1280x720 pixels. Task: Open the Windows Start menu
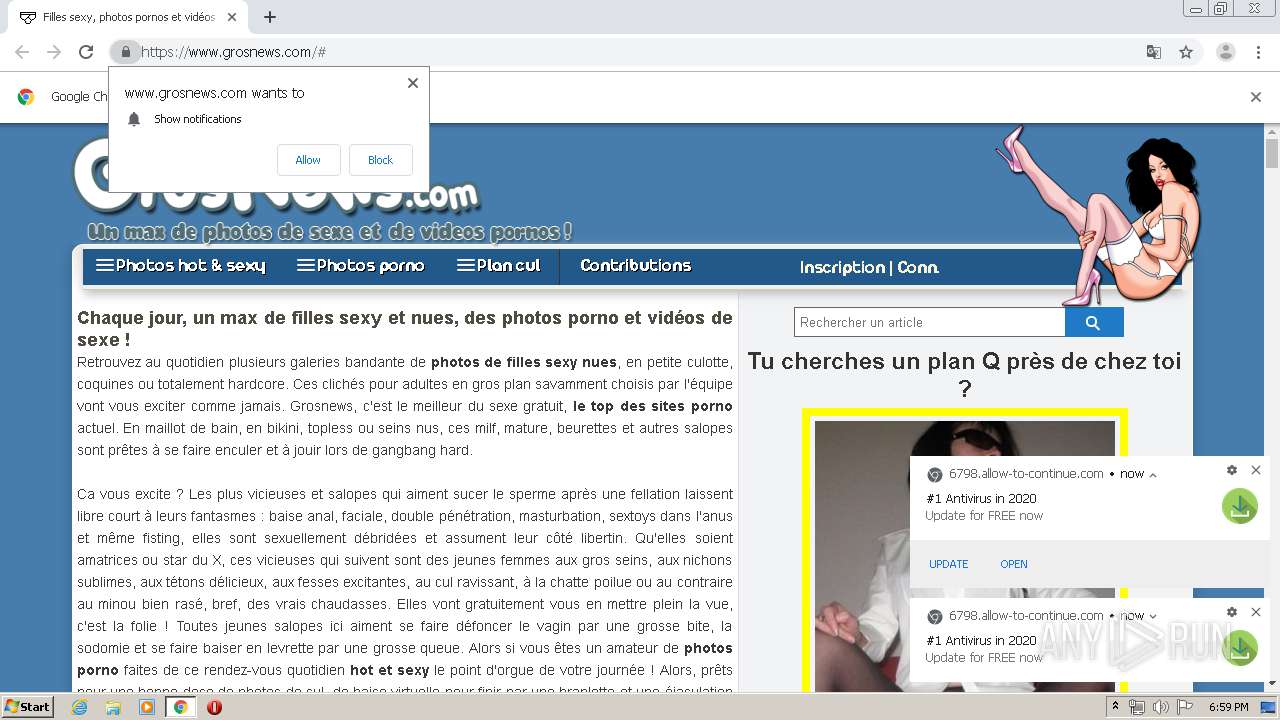tap(28, 707)
